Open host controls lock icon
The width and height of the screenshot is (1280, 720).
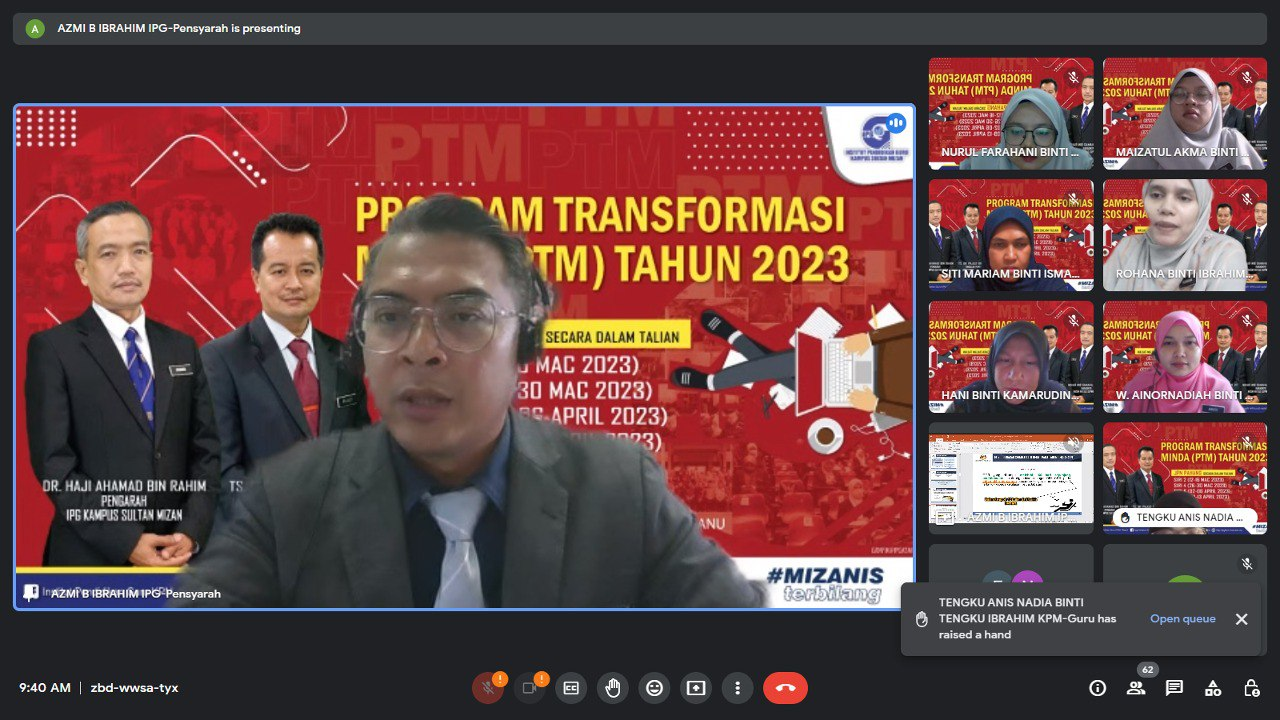1251,688
